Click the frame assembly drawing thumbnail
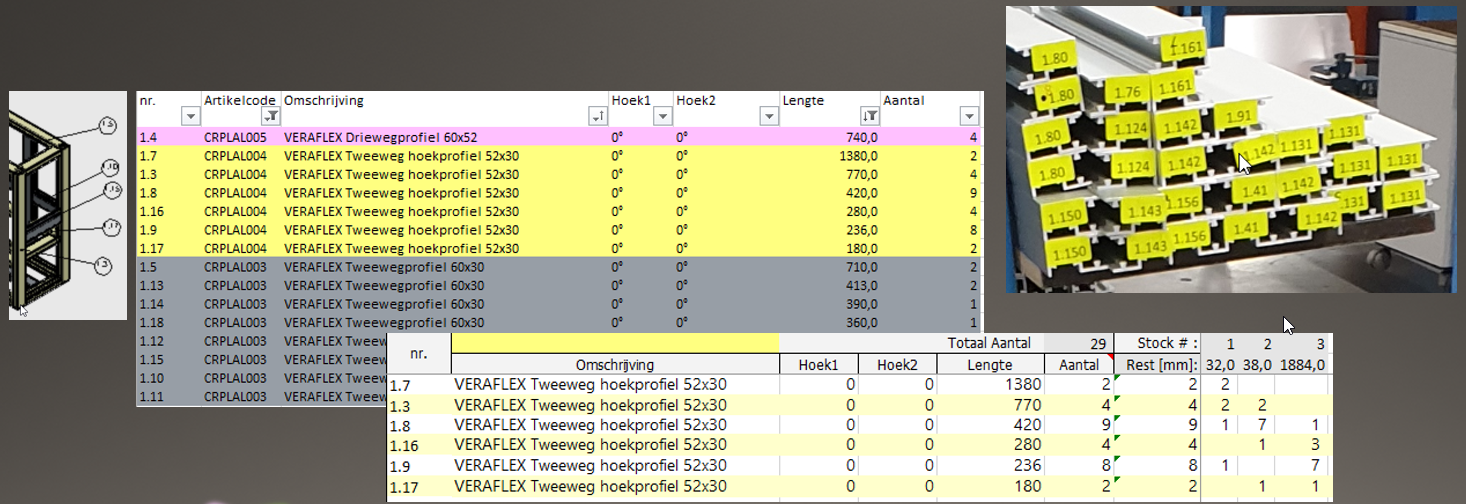The width and height of the screenshot is (1466, 504). pyautogui.click(x=68, y=206)
